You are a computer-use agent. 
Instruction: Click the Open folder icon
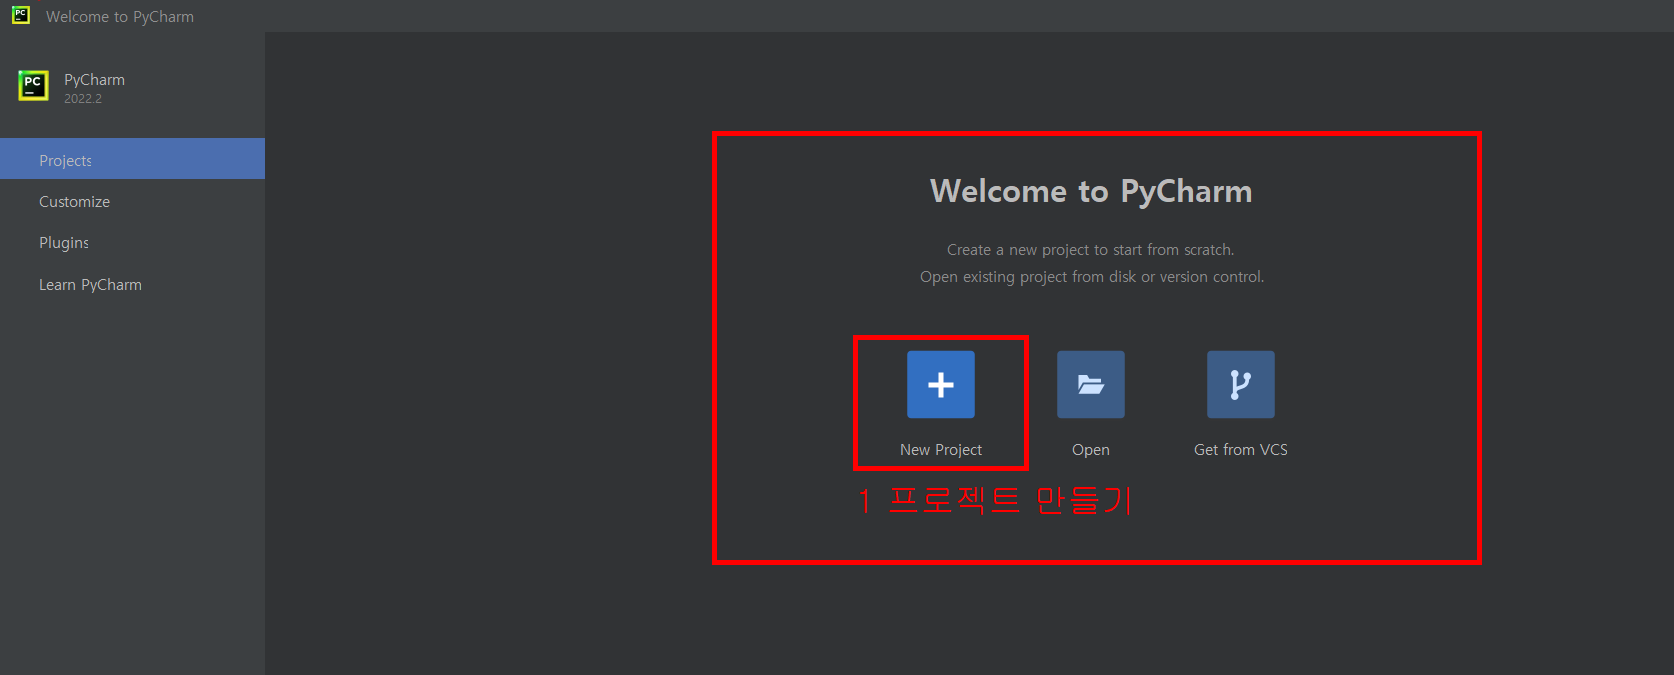pos(1091,384)
